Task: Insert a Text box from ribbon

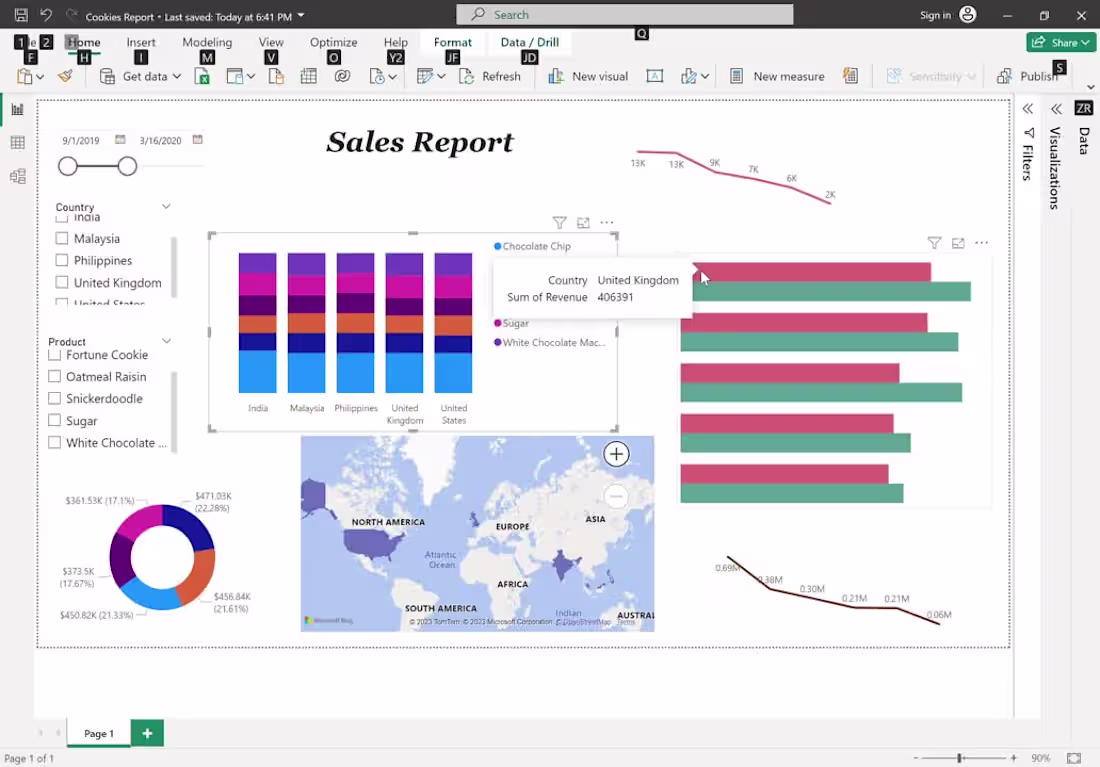Action: pyautogui.click(x=655, y=76)
